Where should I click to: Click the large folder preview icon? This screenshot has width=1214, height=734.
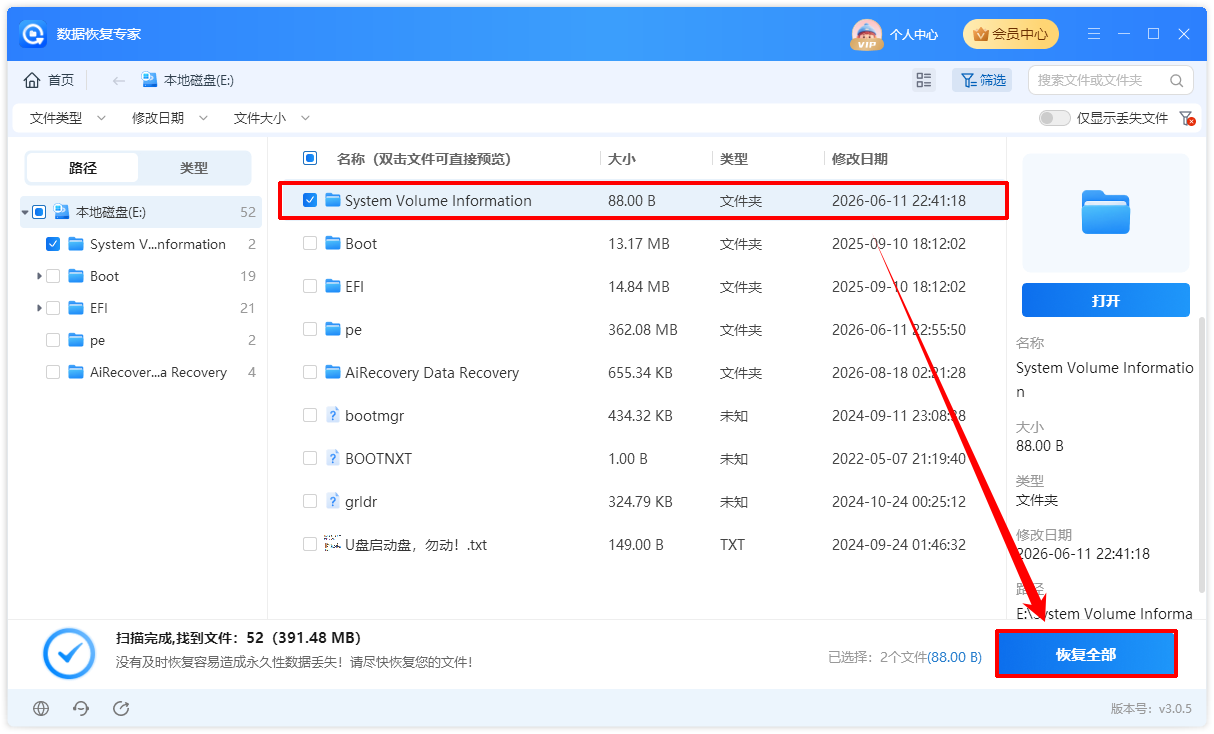point(1106,212)
